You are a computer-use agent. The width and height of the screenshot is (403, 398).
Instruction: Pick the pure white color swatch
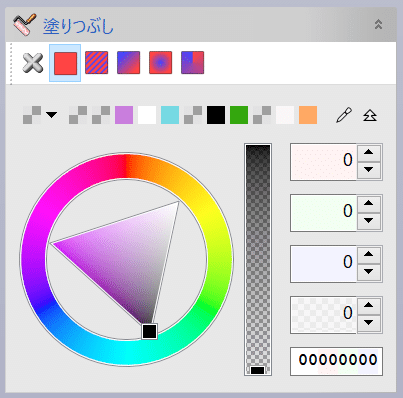(x=147, y=115)
